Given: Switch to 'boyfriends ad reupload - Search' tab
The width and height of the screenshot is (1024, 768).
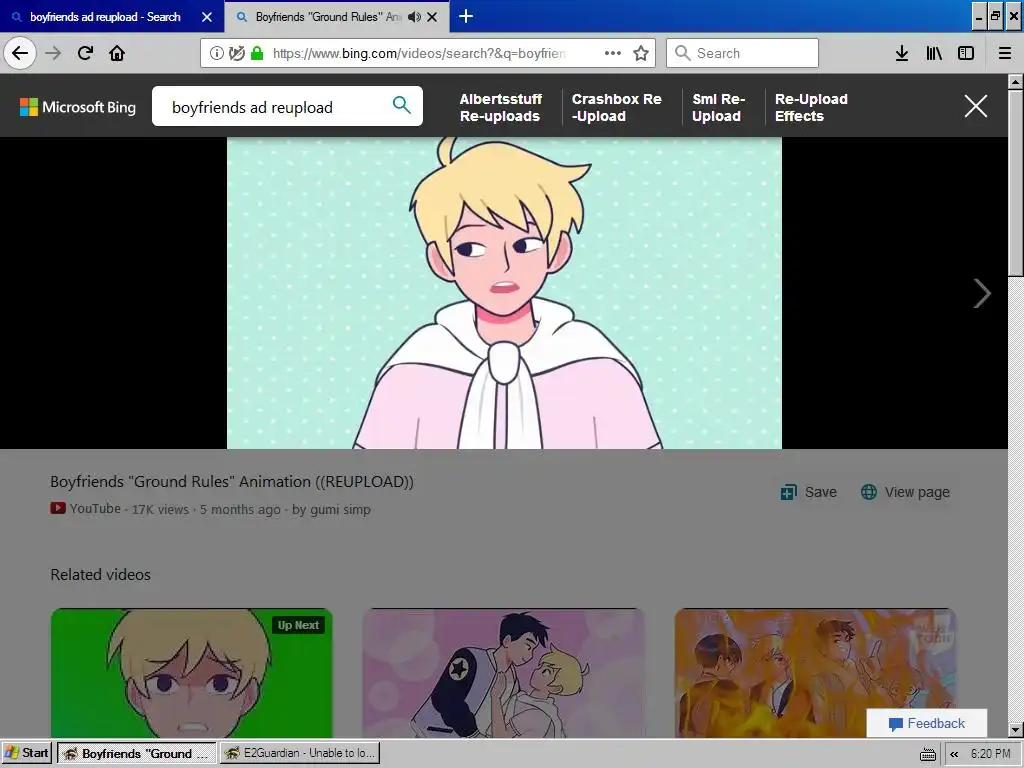Looking at the screenshot, I should (x=105, y=17).
